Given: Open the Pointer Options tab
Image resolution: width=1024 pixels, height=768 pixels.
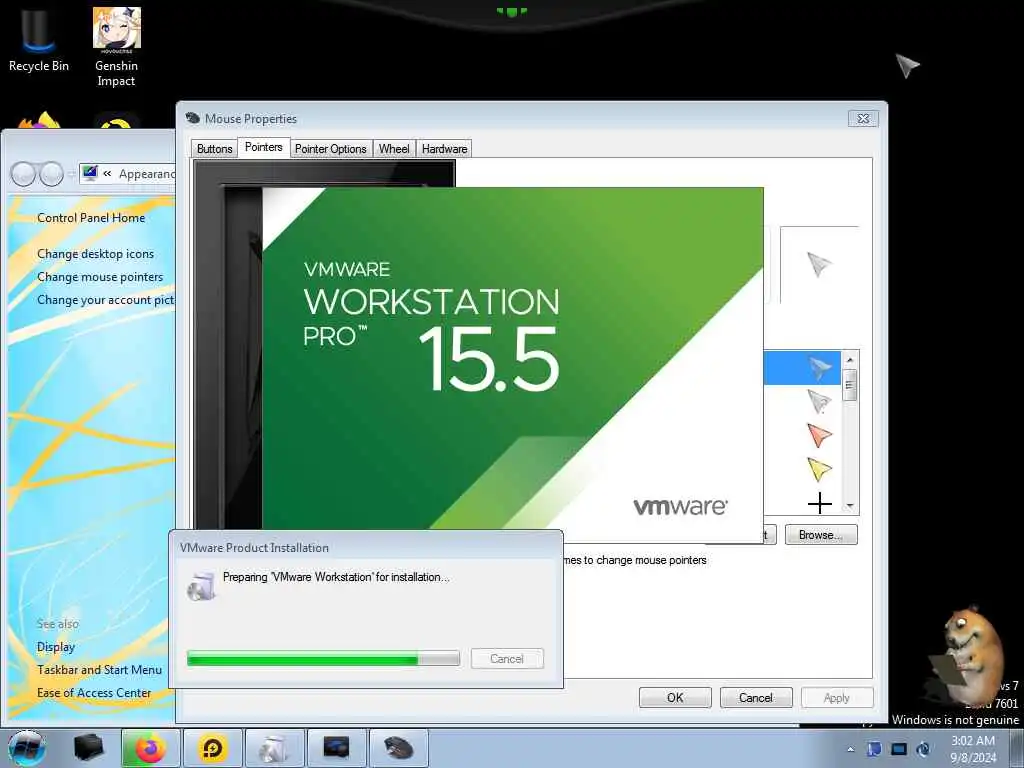Looking at the screenshot, I should (330, 149).
